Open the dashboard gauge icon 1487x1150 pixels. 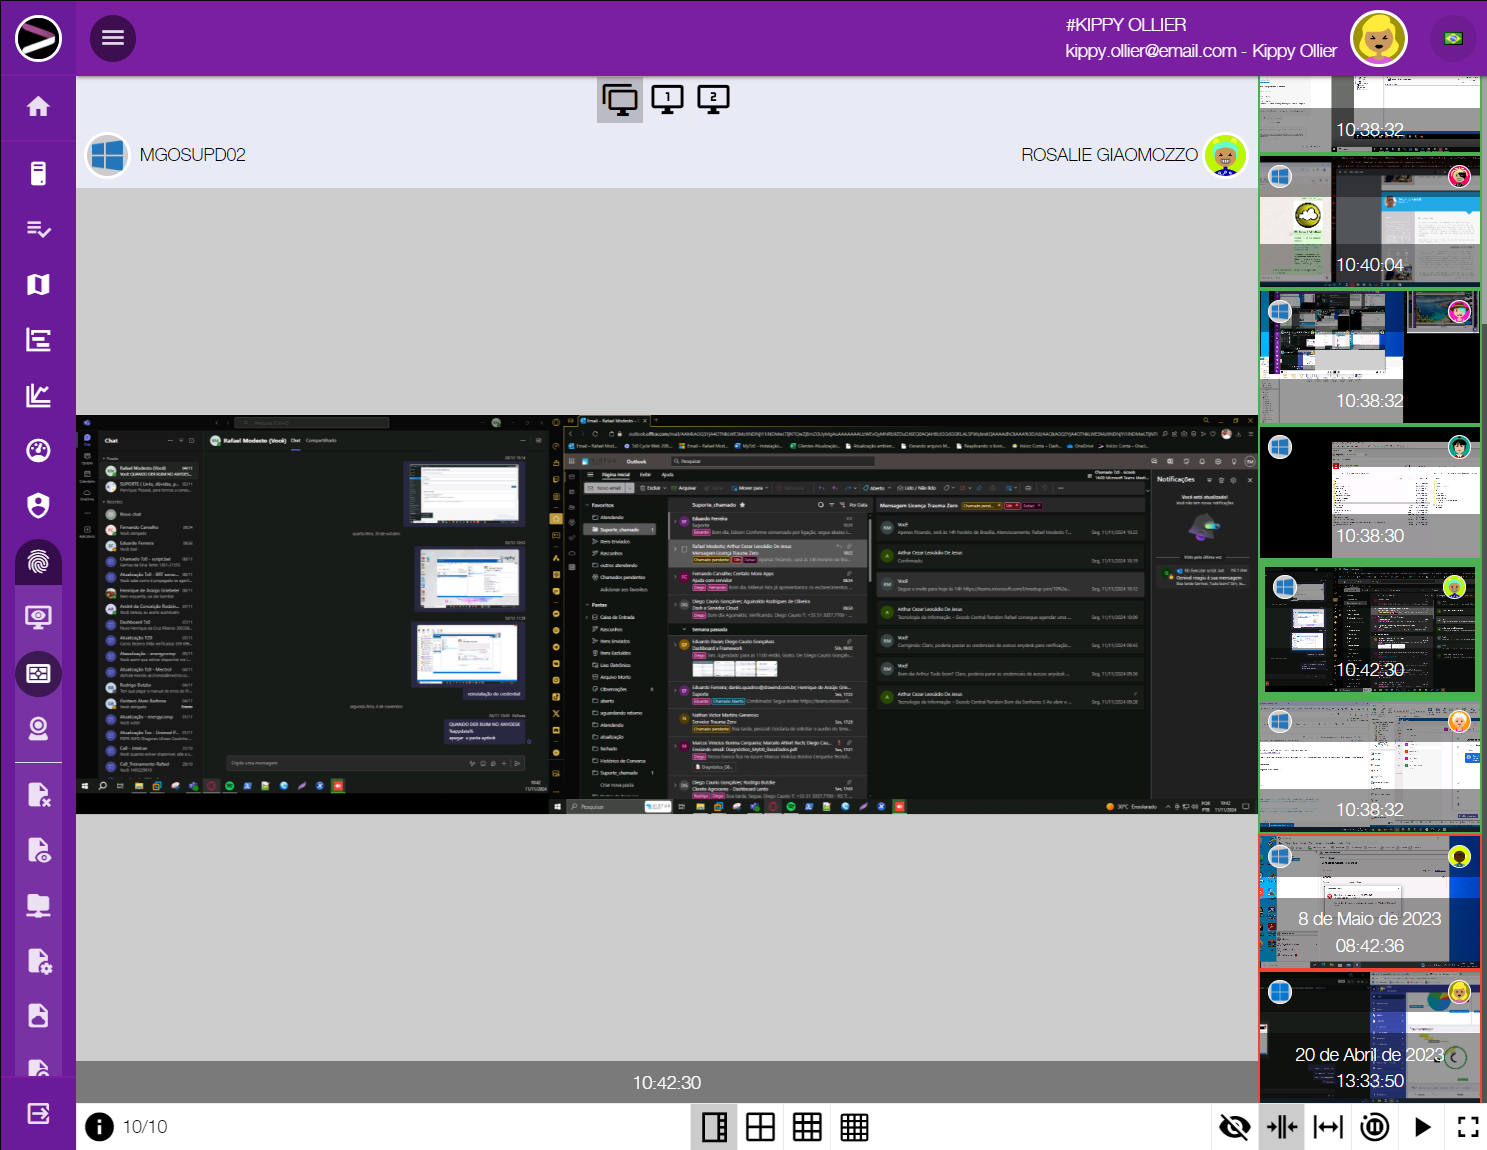(x=38, y=451)
